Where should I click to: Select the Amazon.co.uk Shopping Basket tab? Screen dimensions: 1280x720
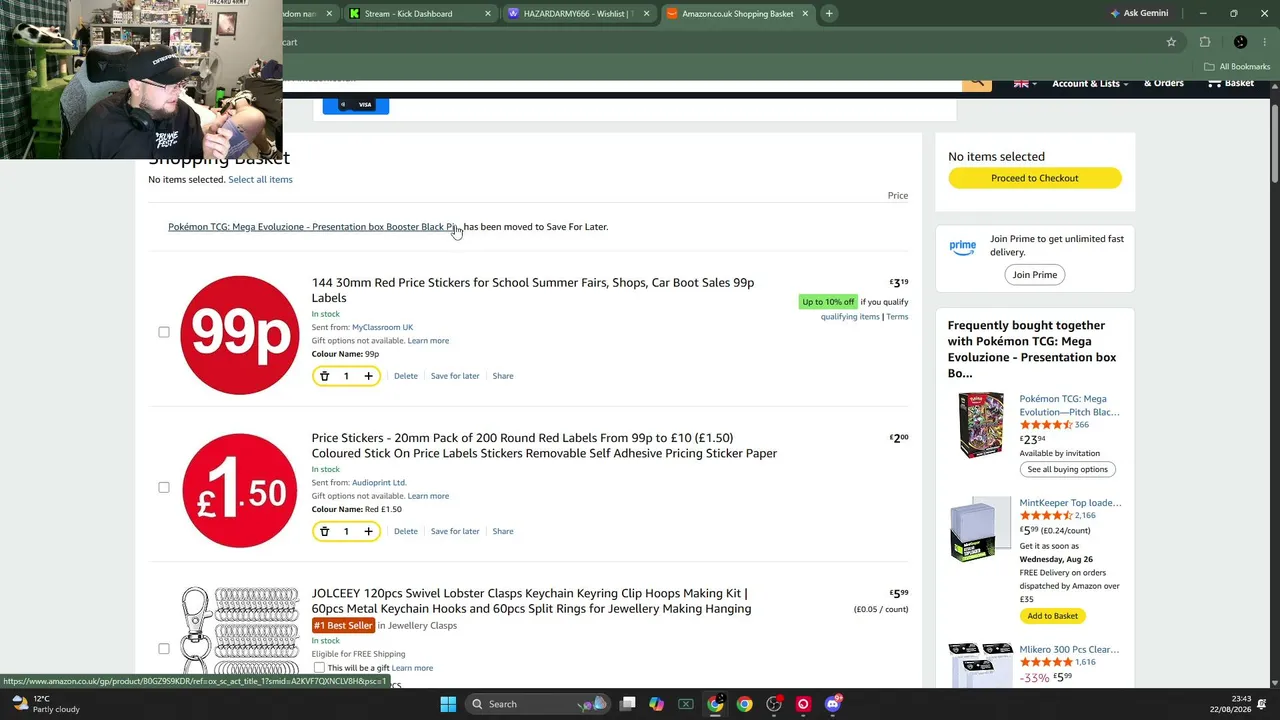[738, 14]
